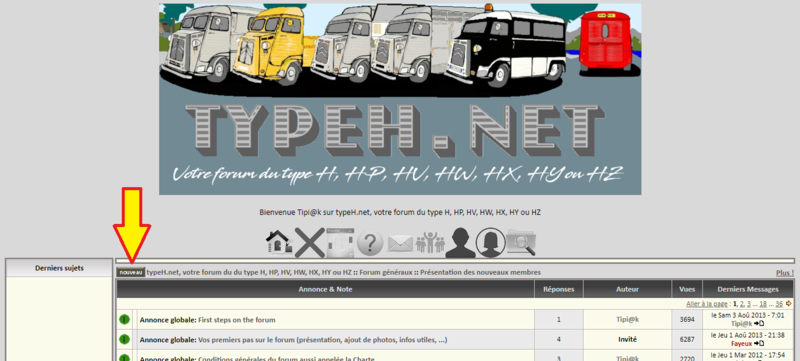Click the 'nouveau' new topic button
800x361 pixels.
131,272
